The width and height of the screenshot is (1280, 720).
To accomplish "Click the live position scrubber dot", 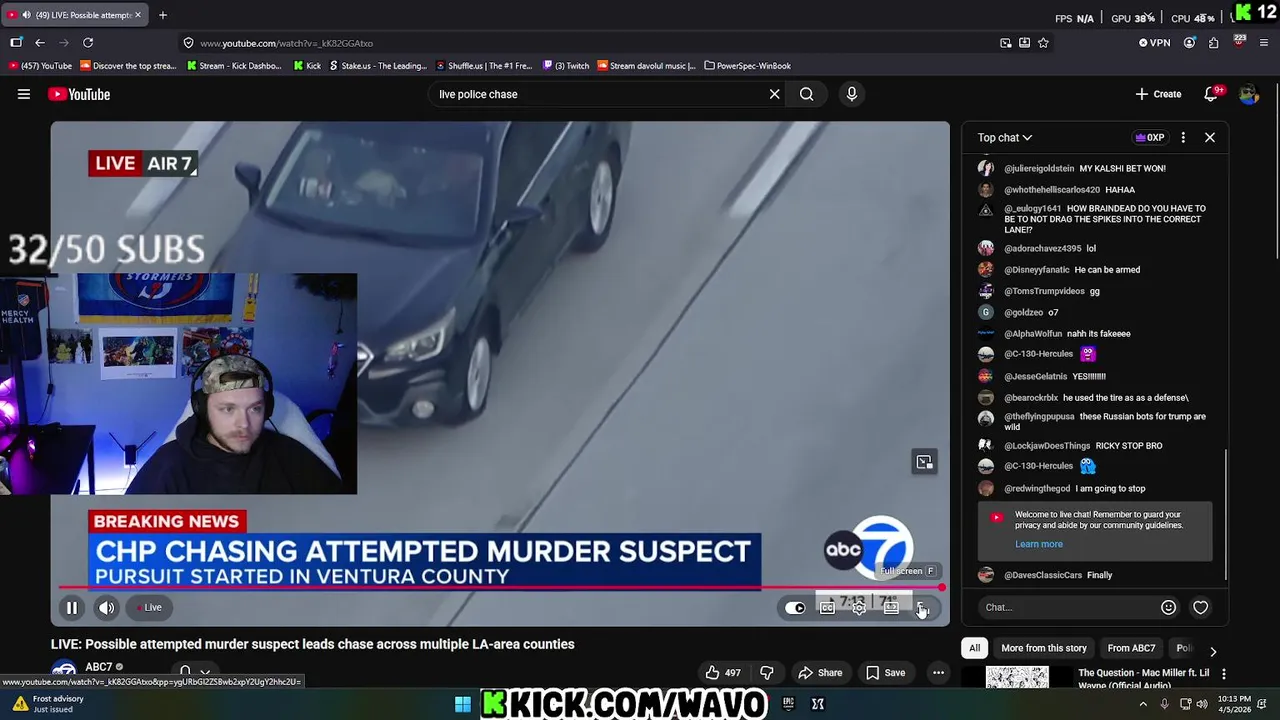I will (x=941, y=588).
